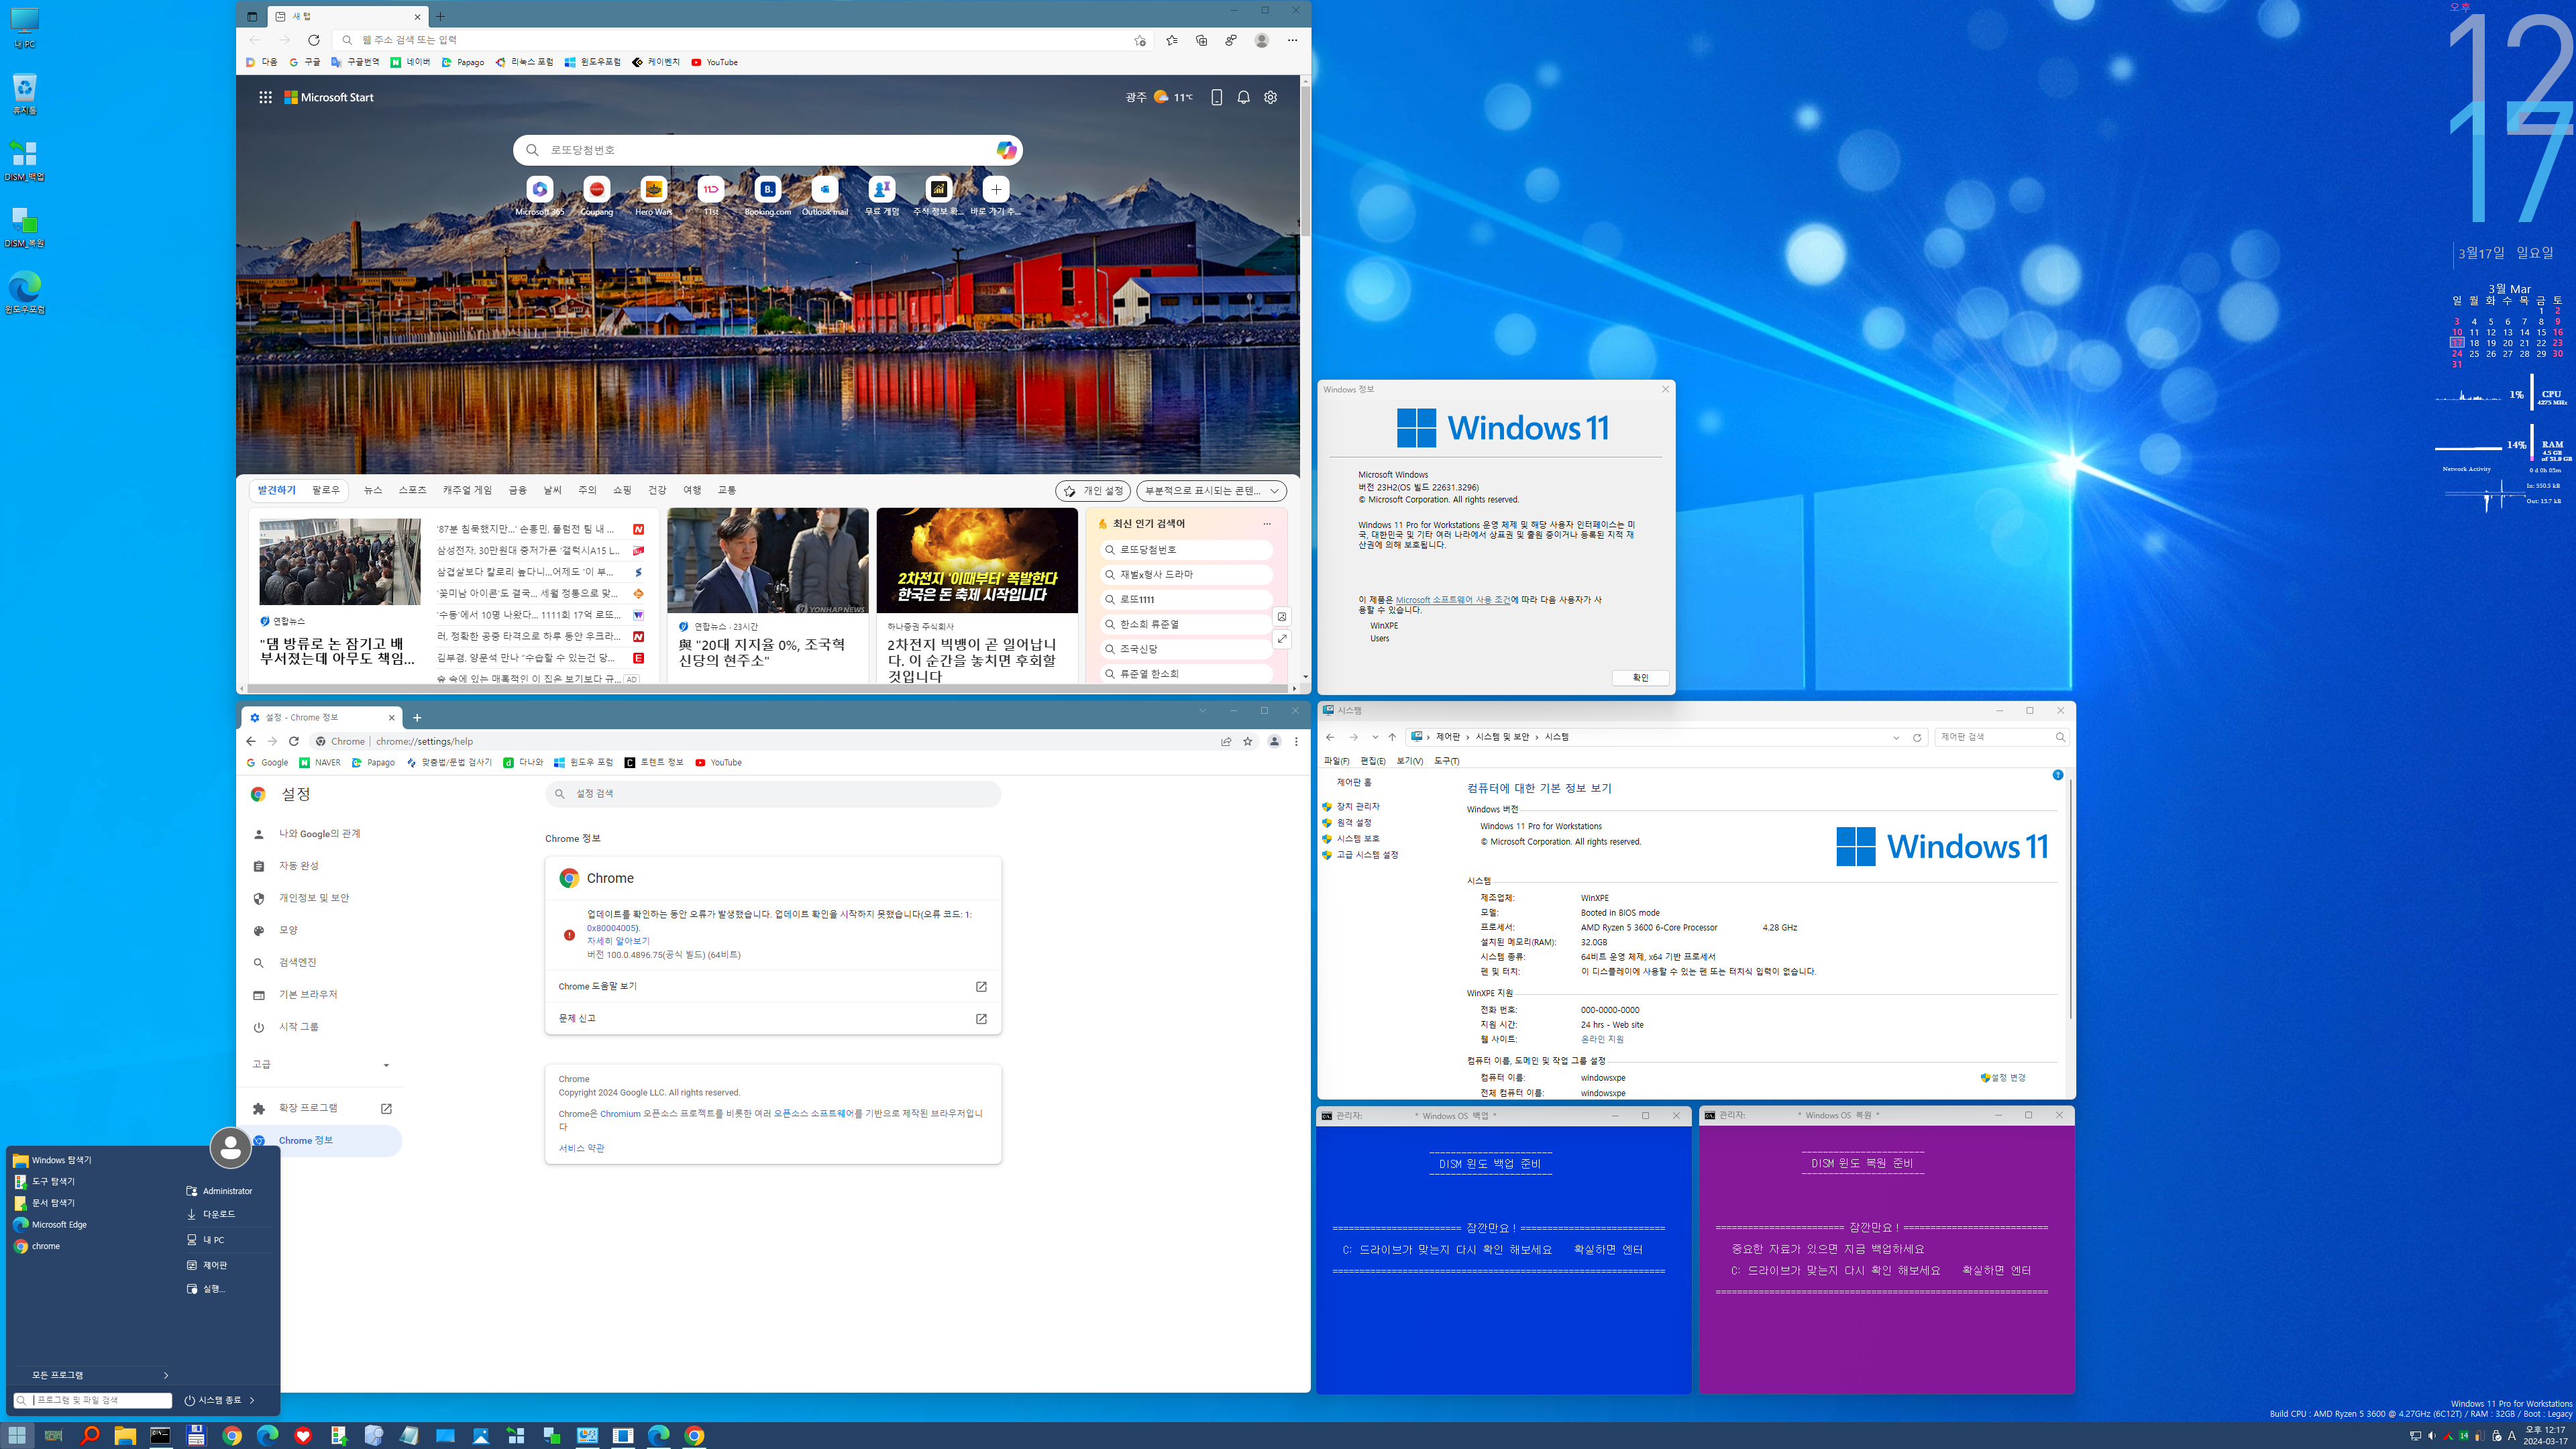Open Edge settings and more menu
The image size is (2576, 1449).
[x=1292, y=40]
